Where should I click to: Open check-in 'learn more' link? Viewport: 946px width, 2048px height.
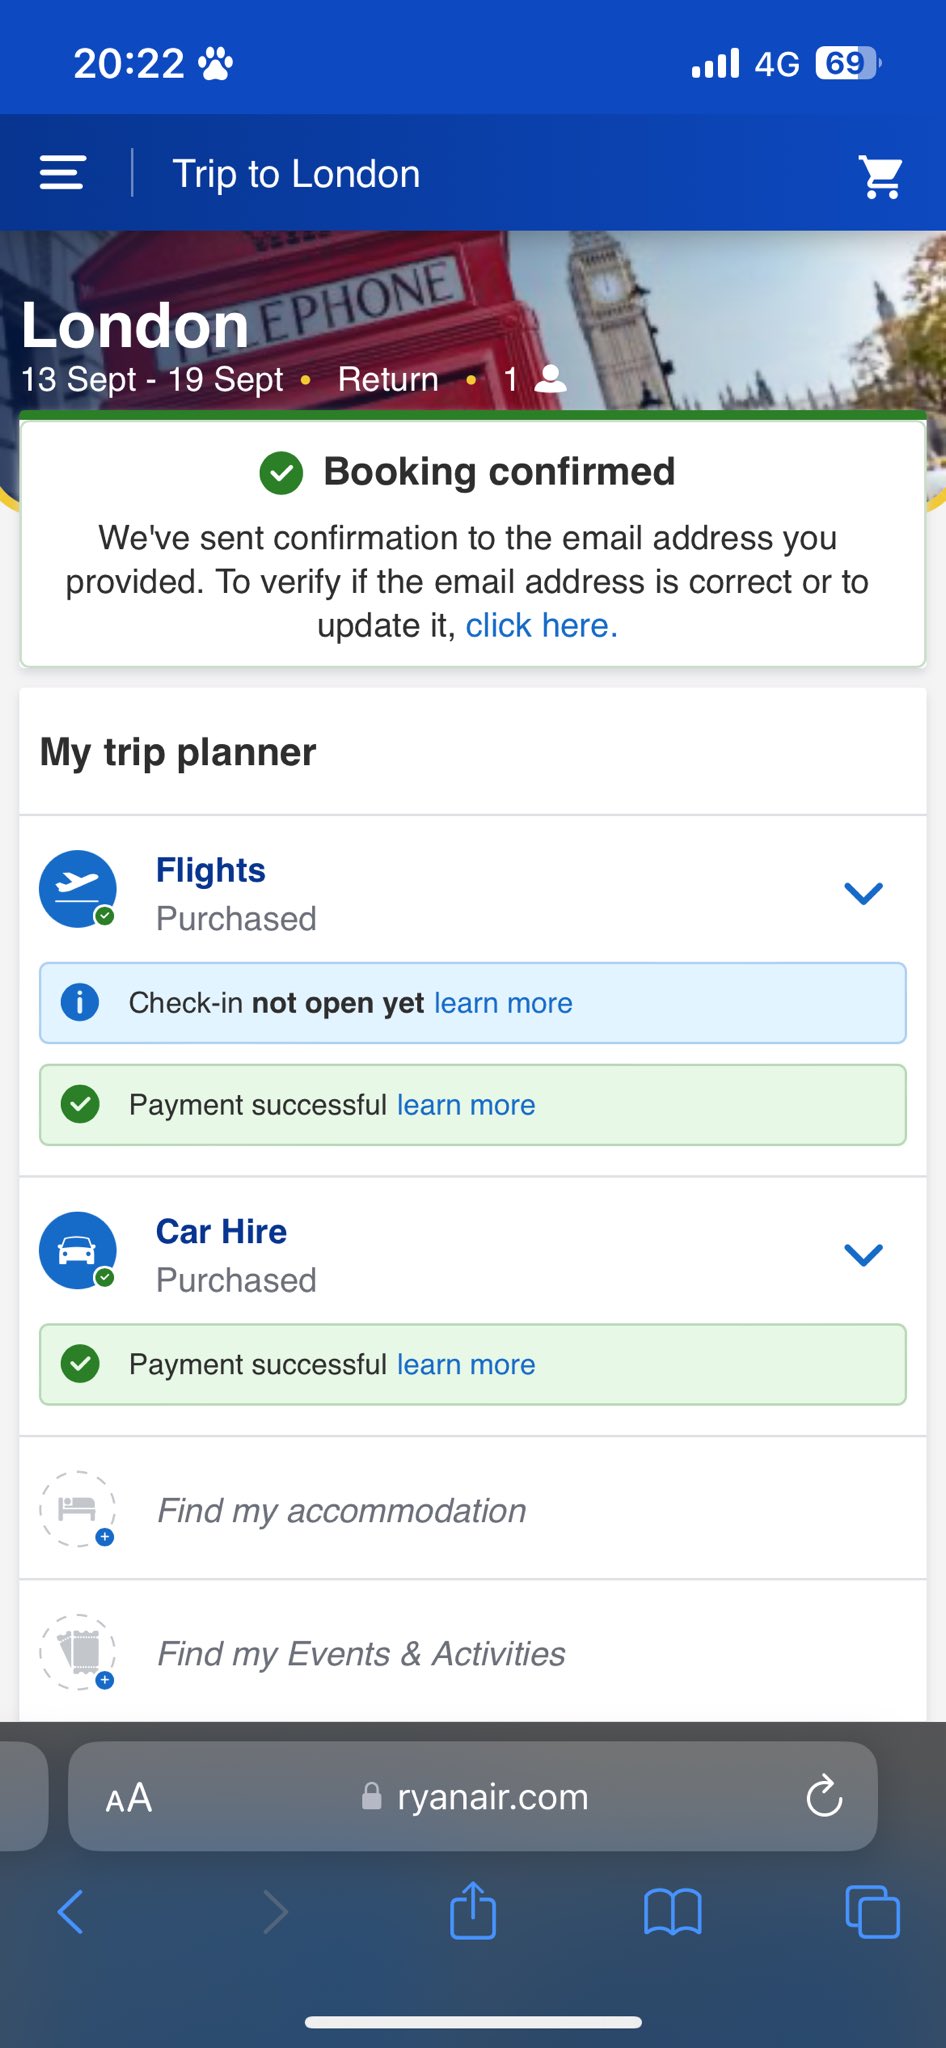coord(503,1003)
